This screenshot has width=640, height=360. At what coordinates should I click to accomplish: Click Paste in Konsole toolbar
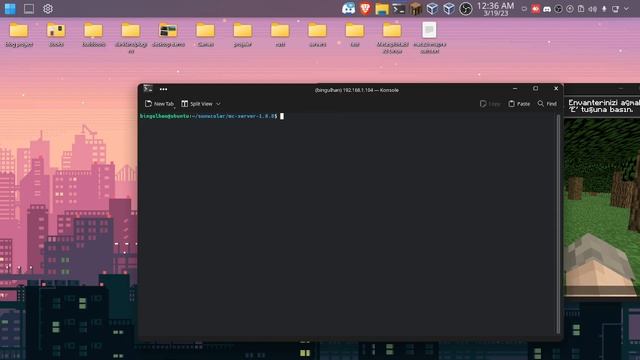(519, 104)
